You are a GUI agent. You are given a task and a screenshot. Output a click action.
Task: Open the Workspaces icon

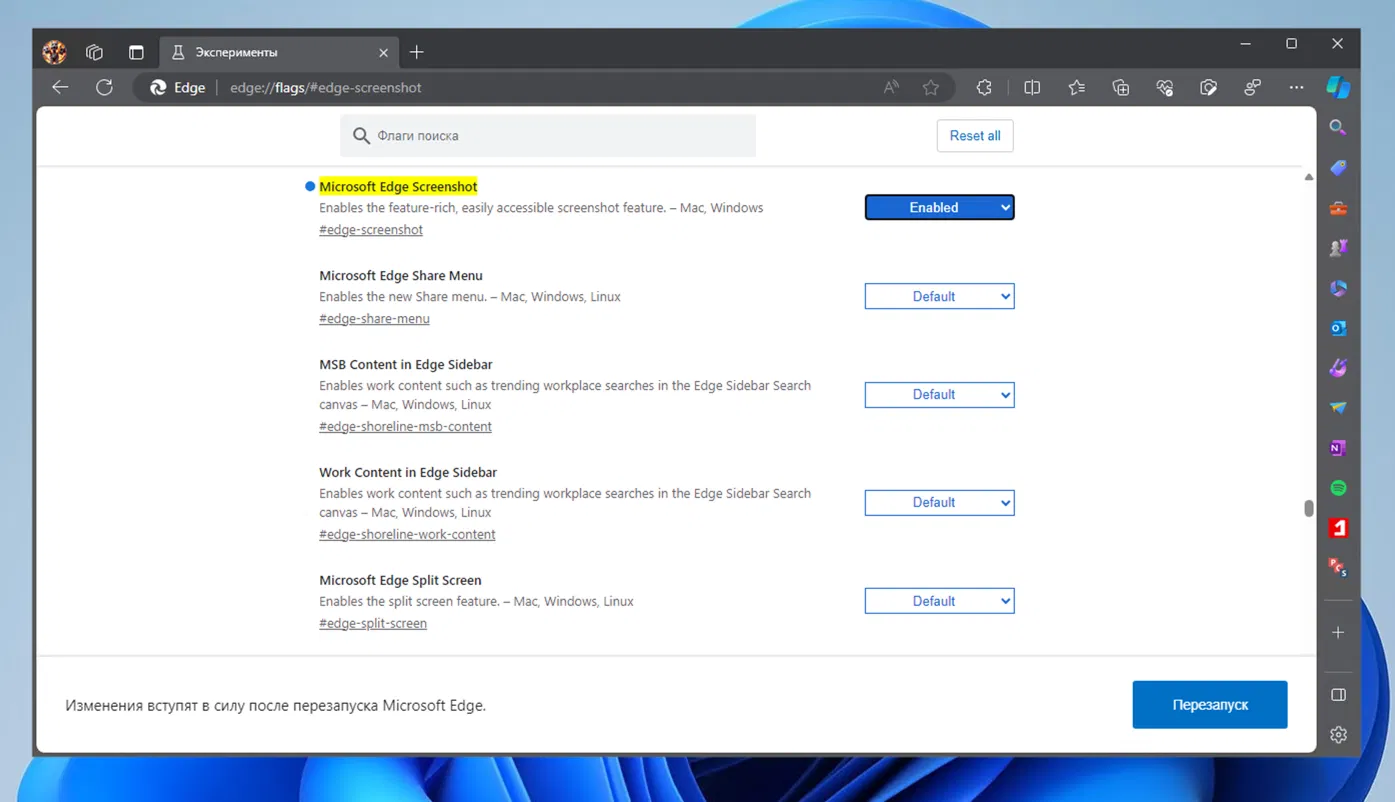pos(95,52)
